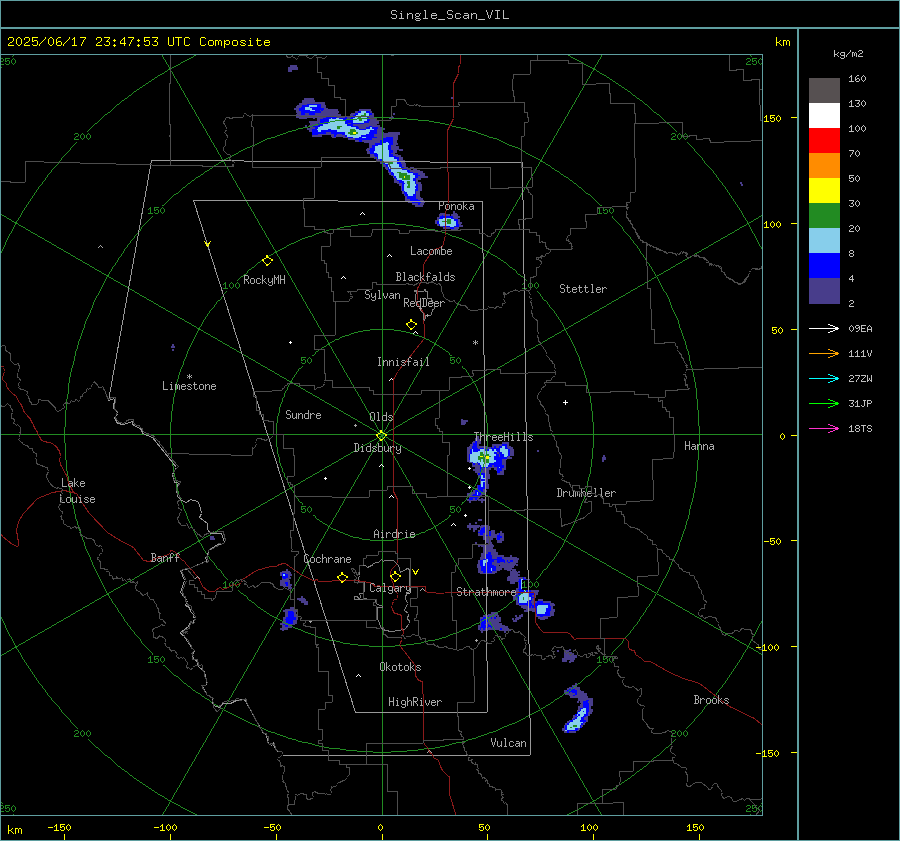The image size is (900, 841).
Task: Click the ThreeHills city label
Action: click(x=503, y=437)
